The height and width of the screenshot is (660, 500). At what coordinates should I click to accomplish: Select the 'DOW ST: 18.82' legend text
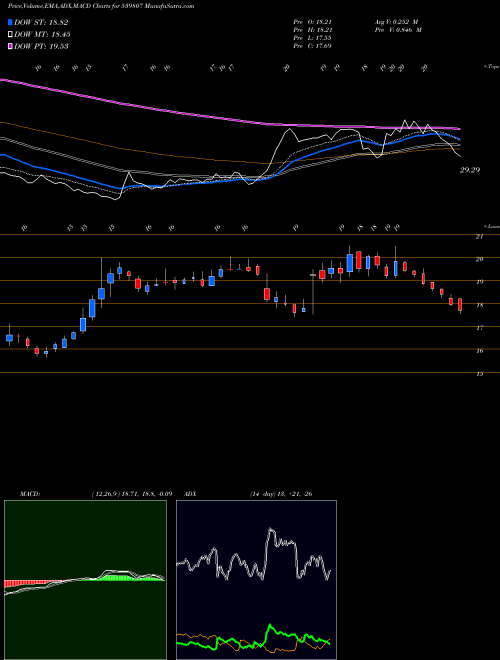click(x=41, y=22)
